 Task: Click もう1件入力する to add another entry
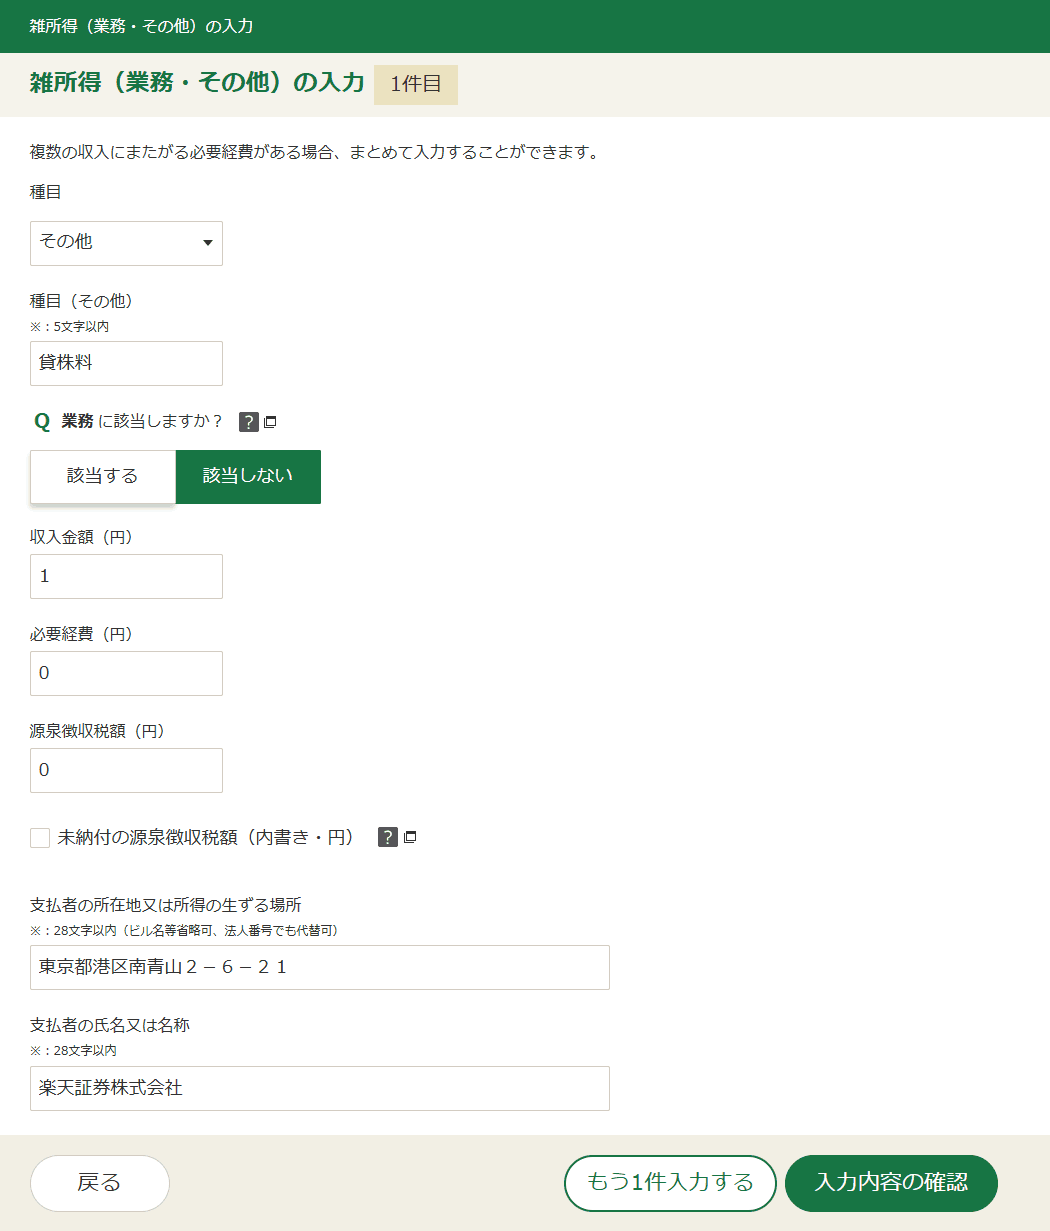(x=670, y=1183)
